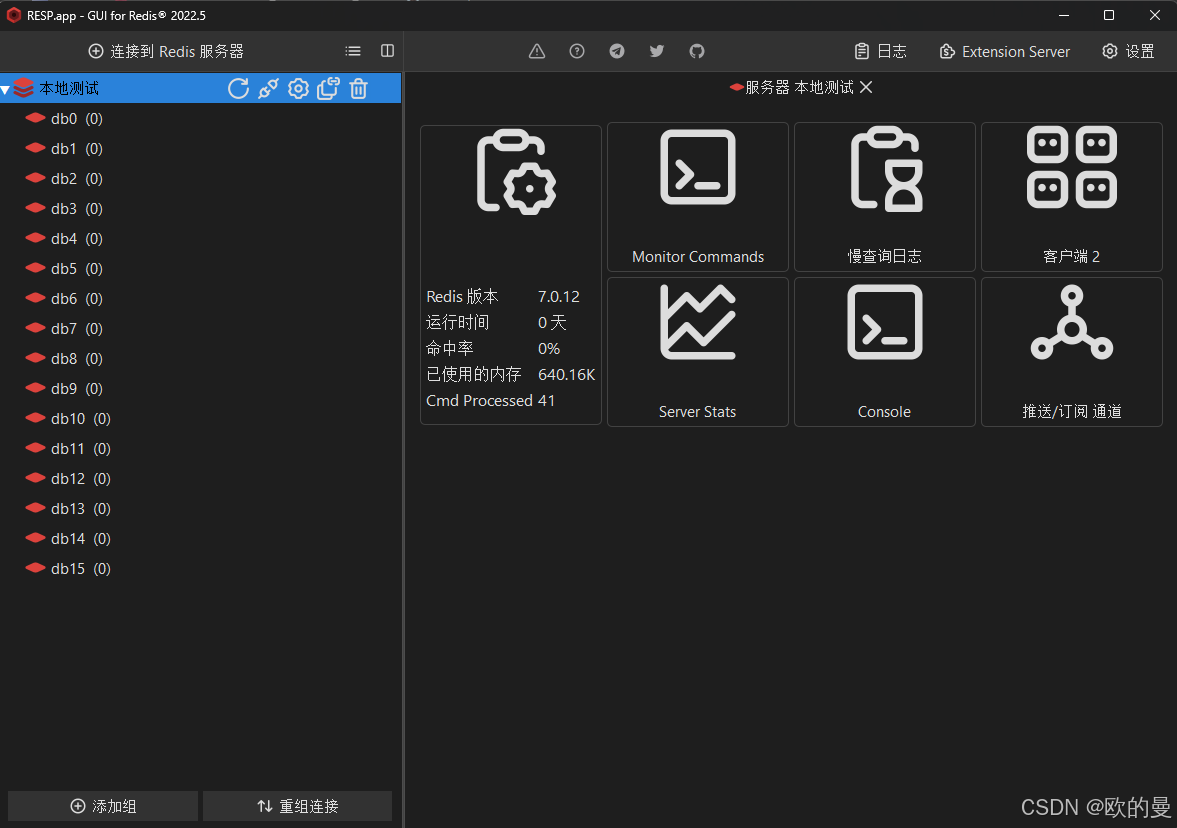Open the Server Stats chart tile
Viewport: 1177px width, 828px height.
(698, 352)
